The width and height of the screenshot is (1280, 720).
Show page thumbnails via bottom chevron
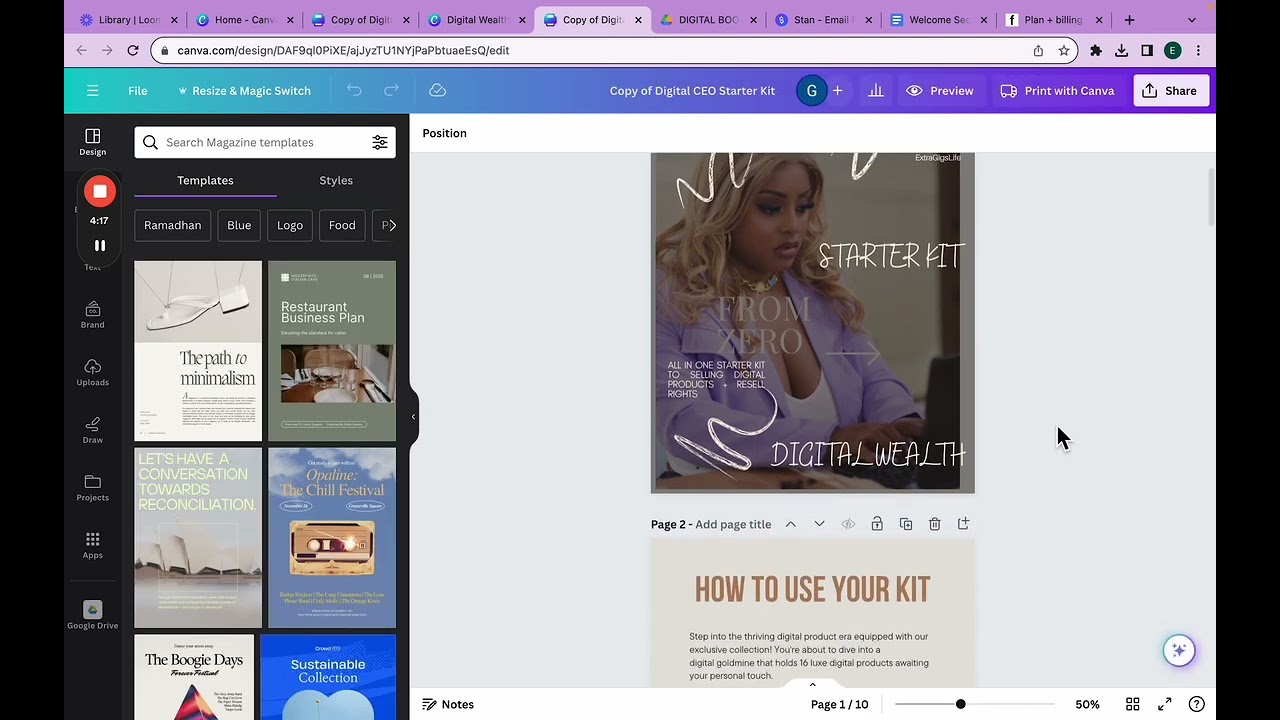coord(812,685)
